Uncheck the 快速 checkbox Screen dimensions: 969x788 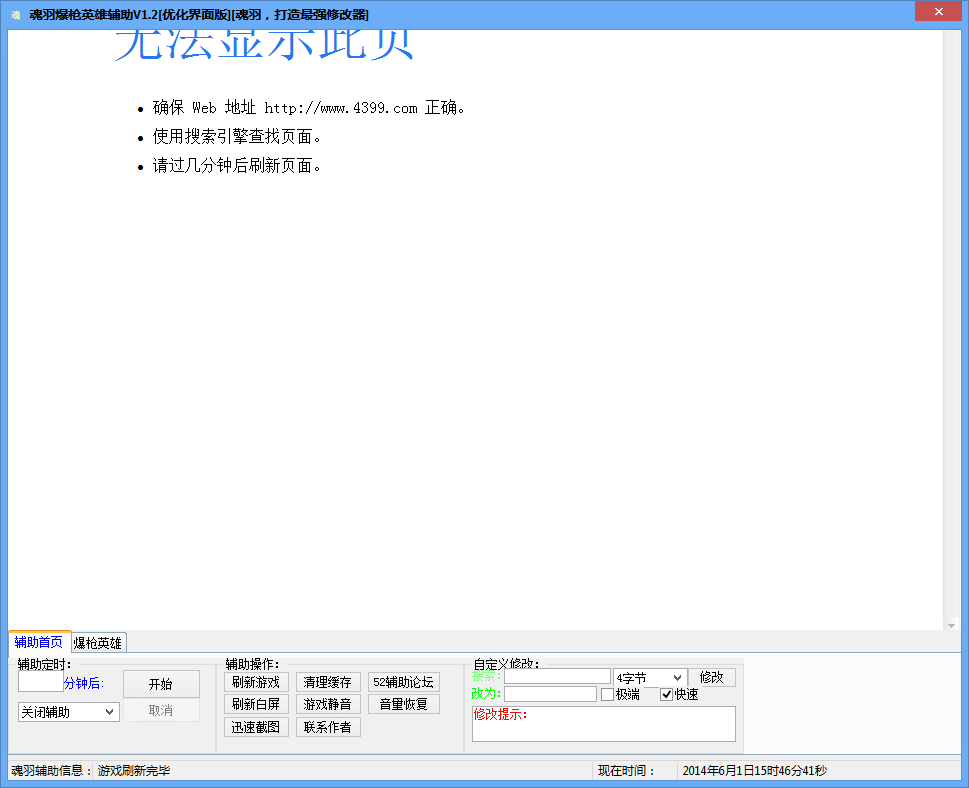667,694
